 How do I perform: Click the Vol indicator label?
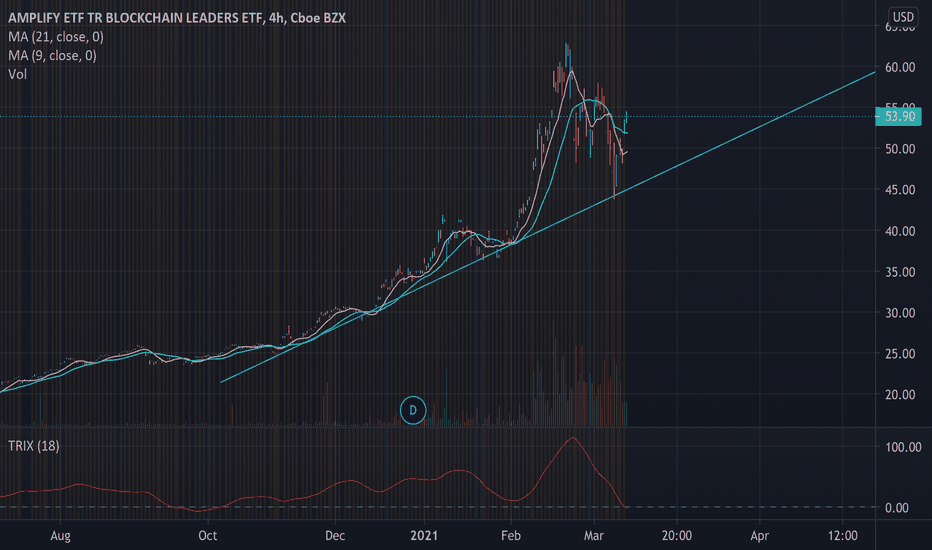tap(18, 74)
